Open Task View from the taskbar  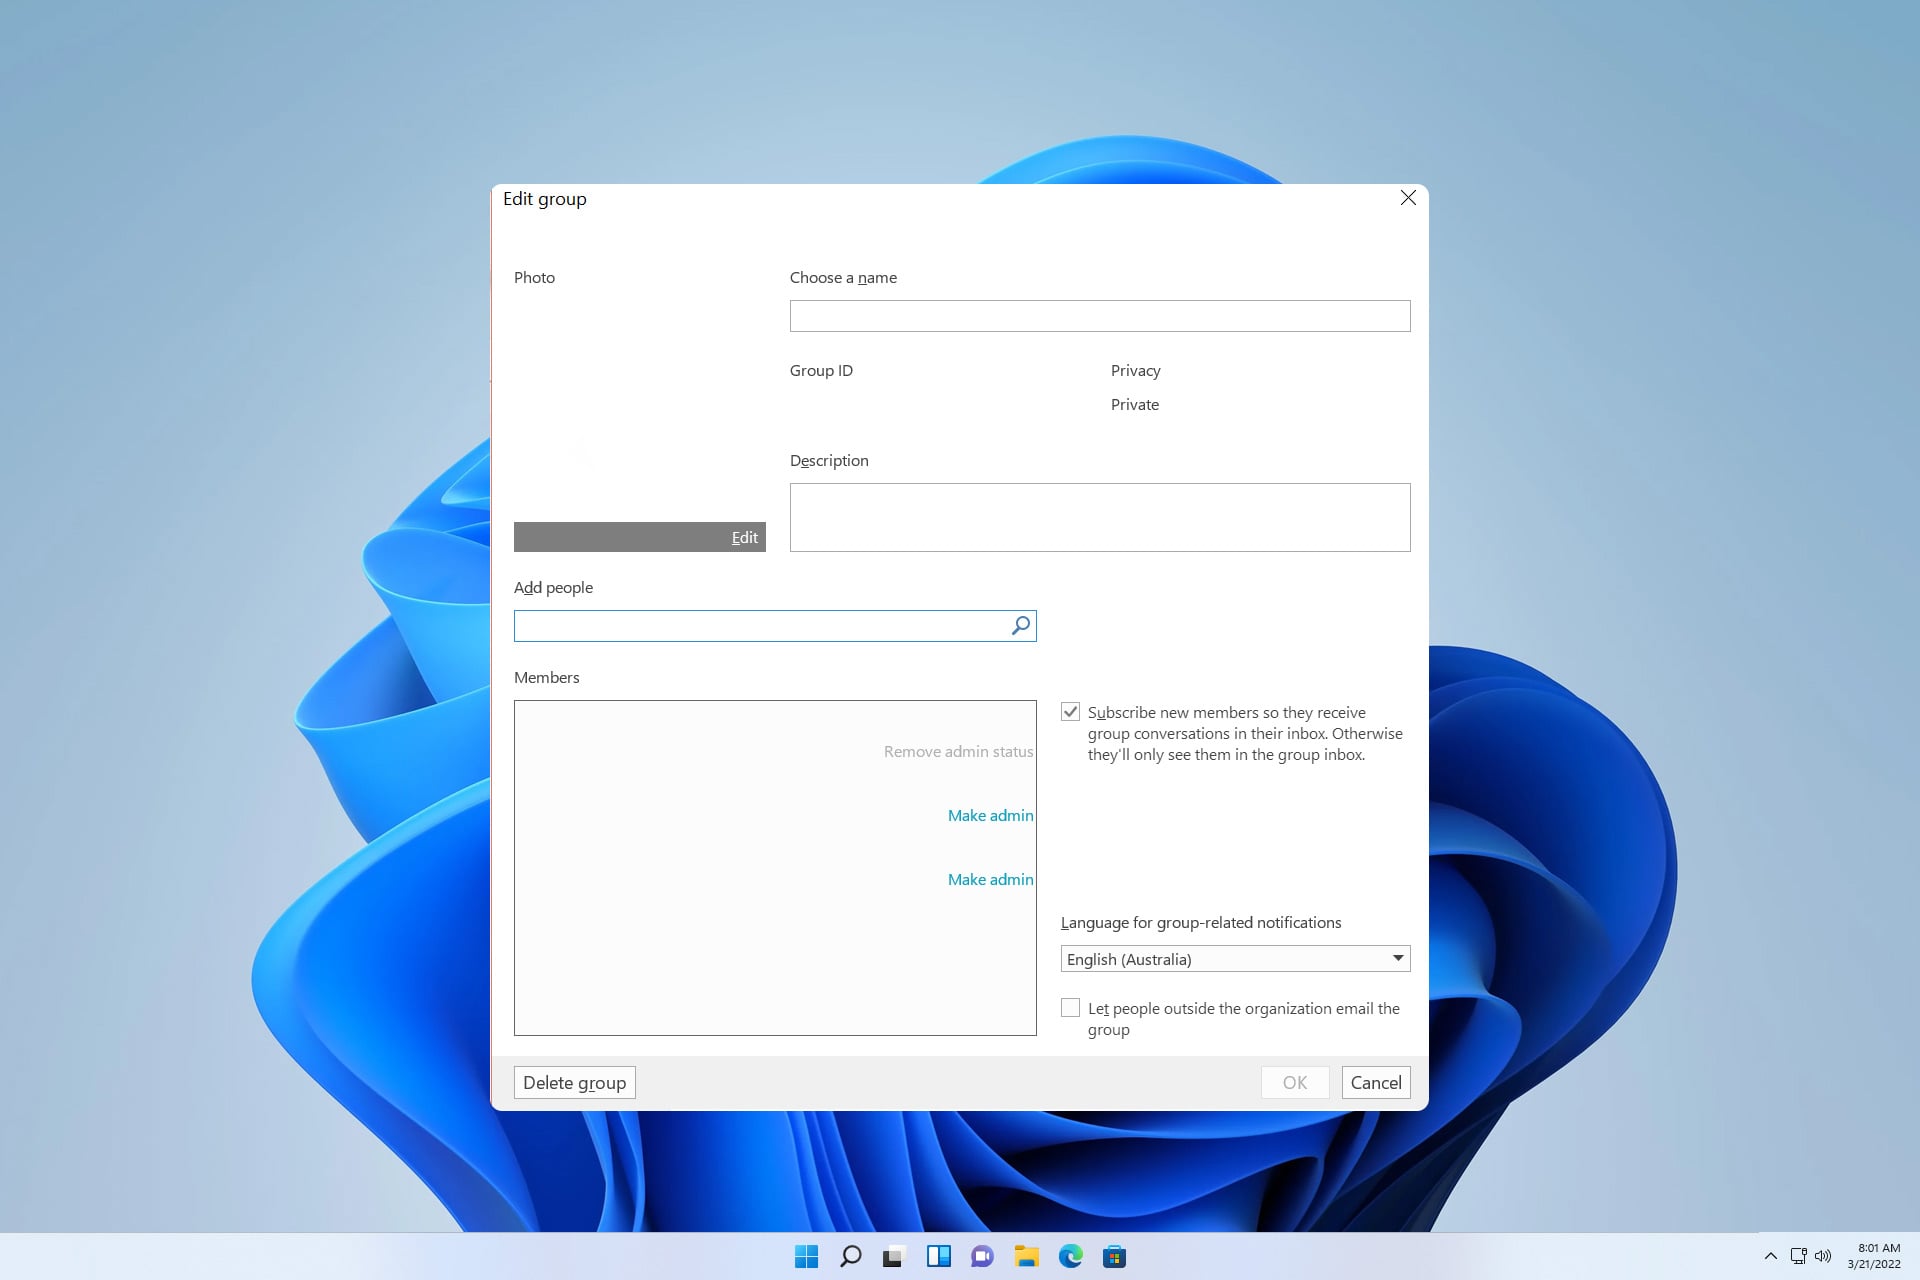893,1256
